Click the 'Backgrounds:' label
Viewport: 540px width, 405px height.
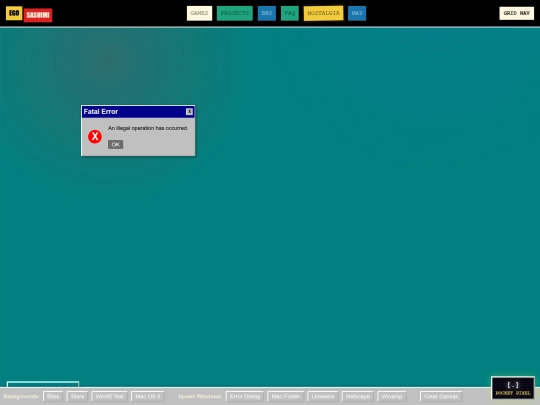click(21, 396)
